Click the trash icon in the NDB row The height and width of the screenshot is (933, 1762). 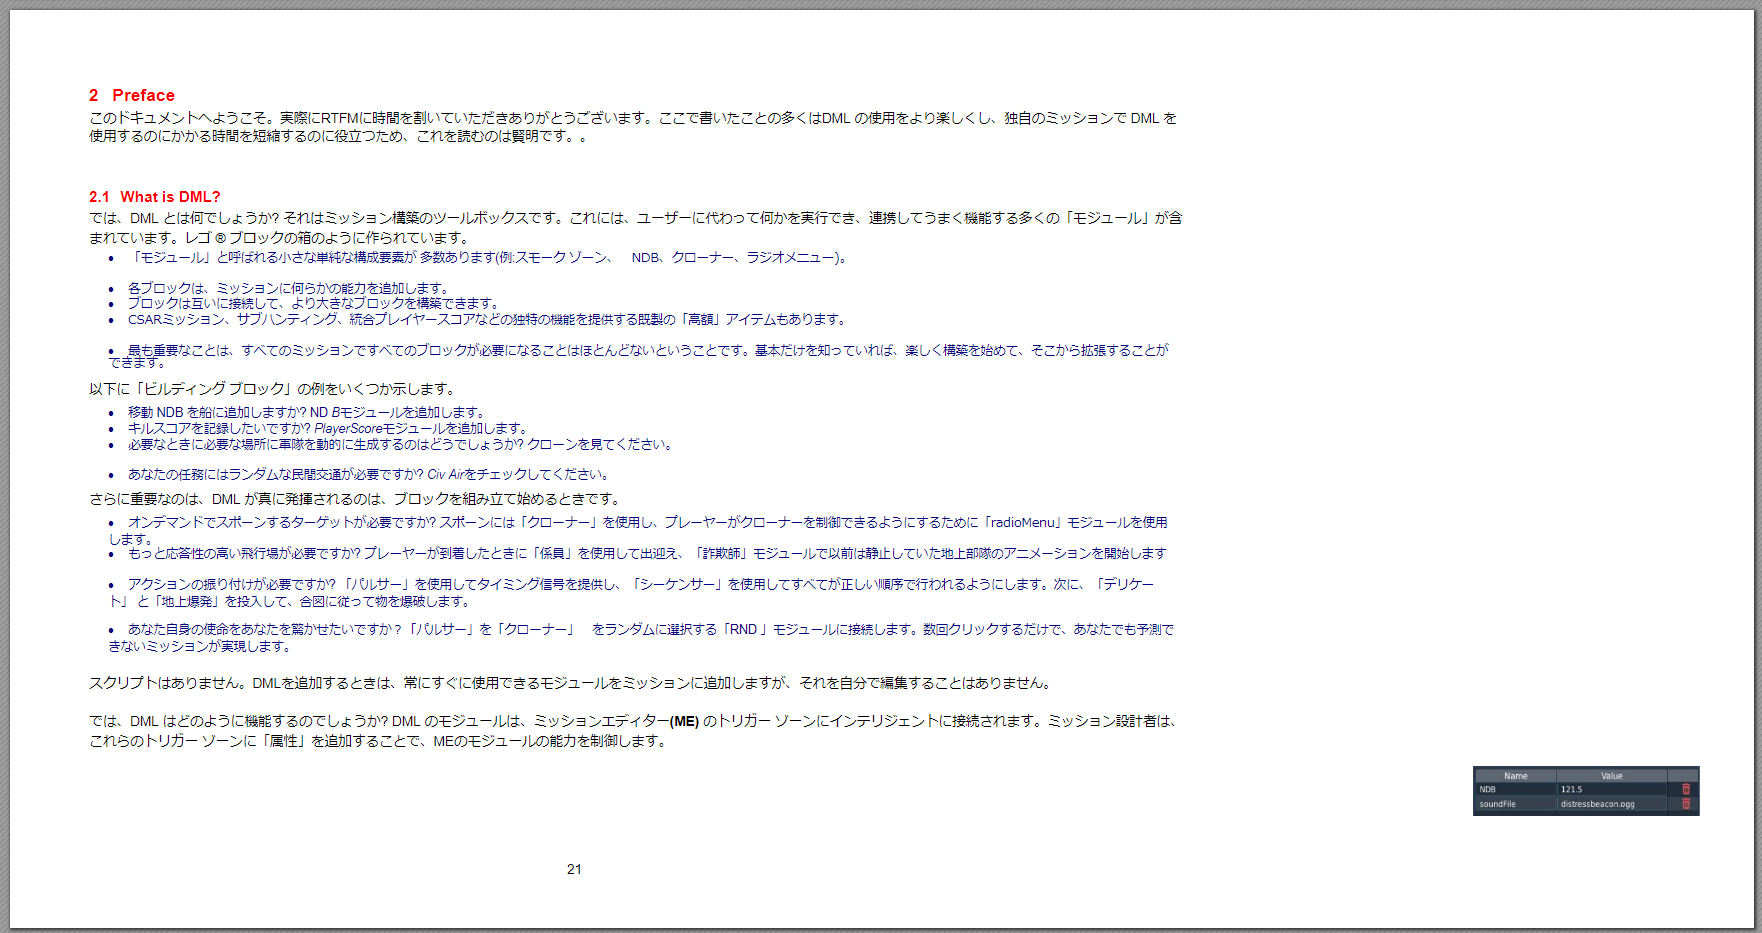[x=1685, y=789]
